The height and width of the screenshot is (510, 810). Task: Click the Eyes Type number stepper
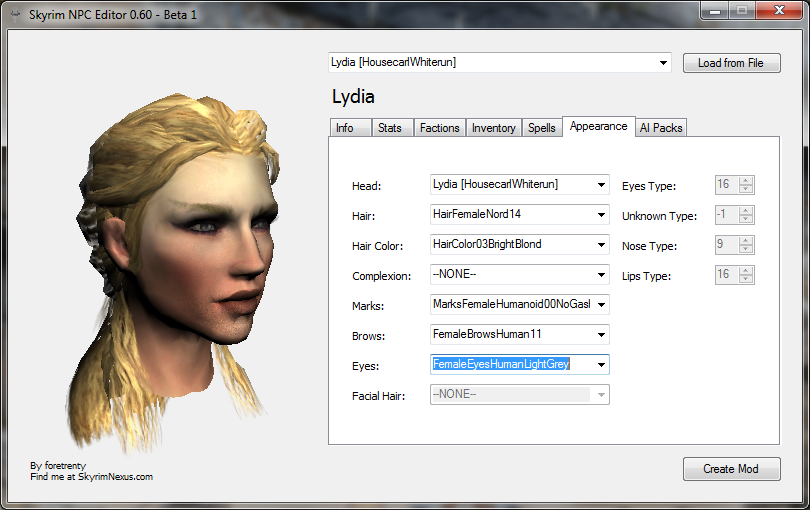pos(734,185)
